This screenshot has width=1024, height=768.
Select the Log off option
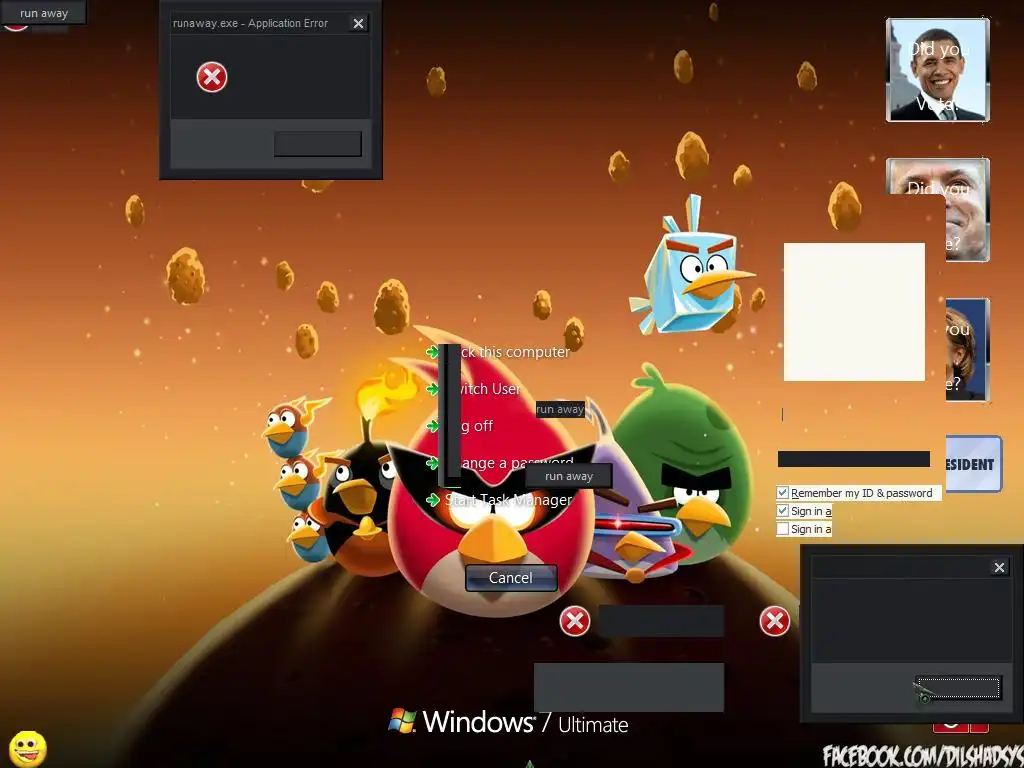(477, 426)
